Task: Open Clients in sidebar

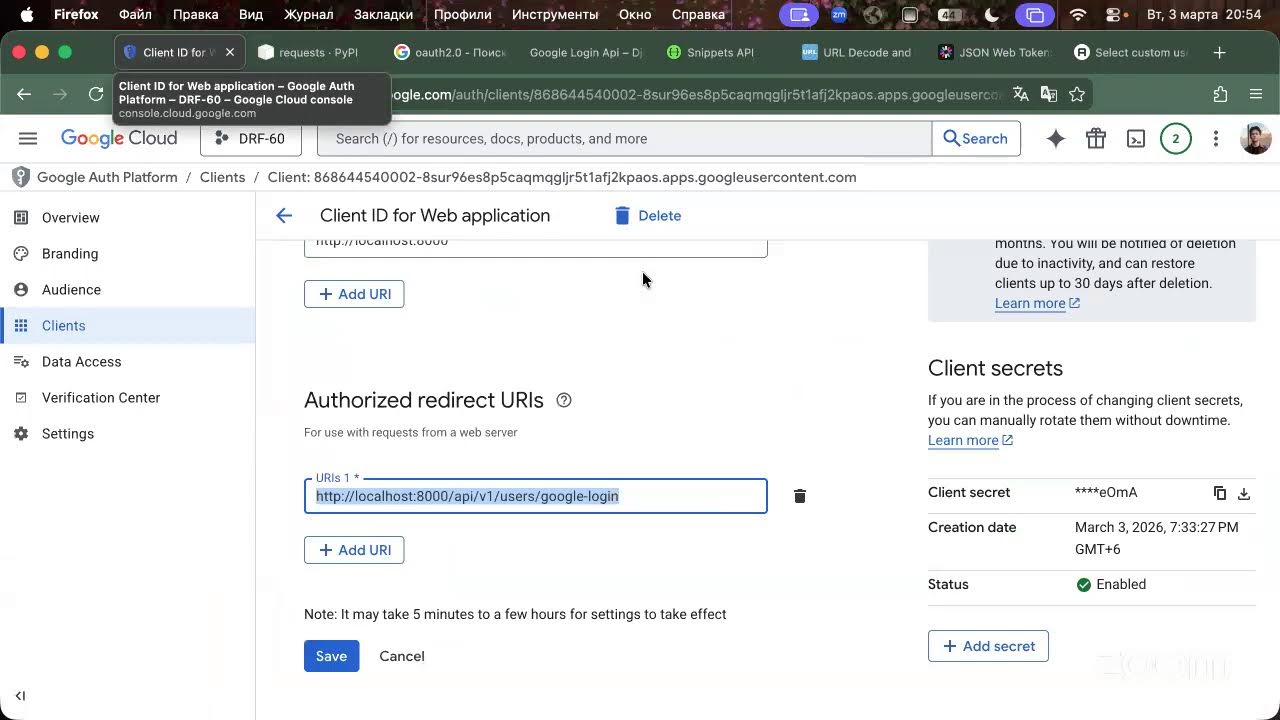Action: [x=128, y=326]
